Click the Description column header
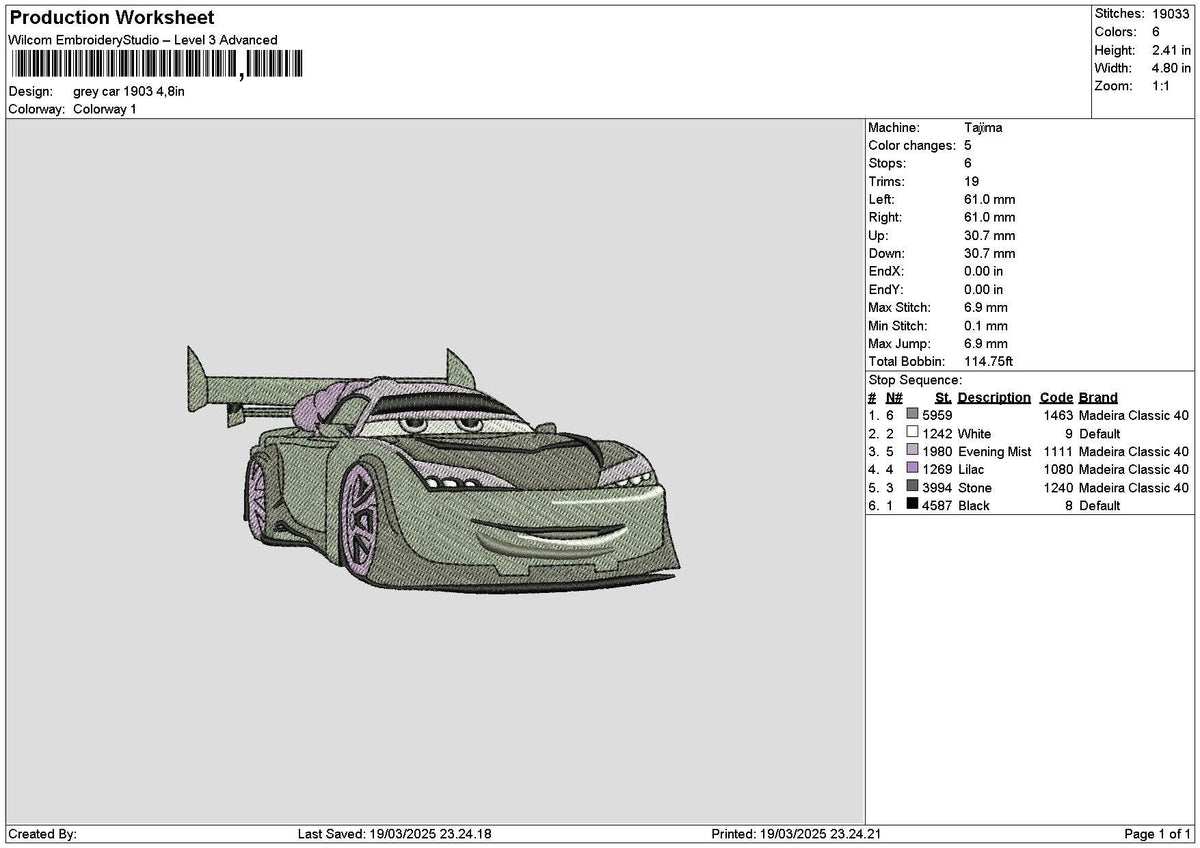 coord(994,398)
